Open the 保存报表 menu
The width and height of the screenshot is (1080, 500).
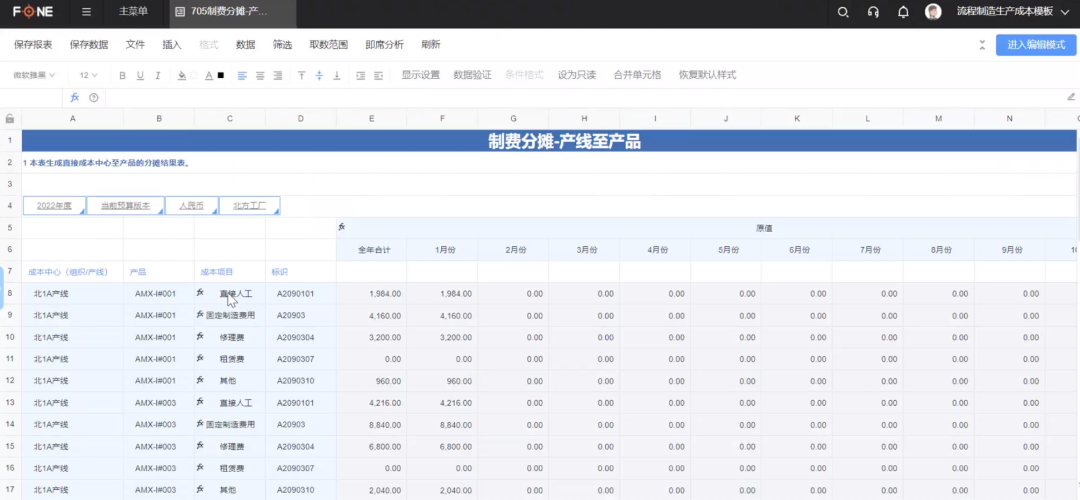pos(33,45)
